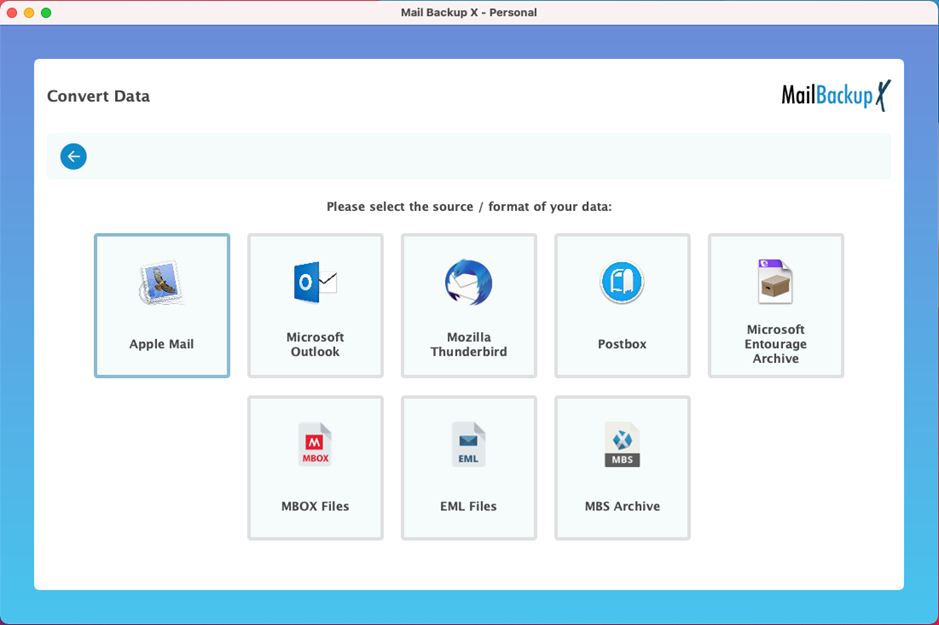
Task: Click the "EML Files" label
Action: tap(468, 506)
